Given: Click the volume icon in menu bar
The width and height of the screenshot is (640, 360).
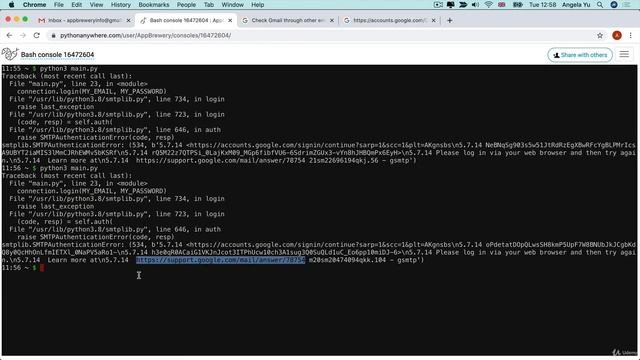Looking at the screenshot, I should click(x=476, y=4).
